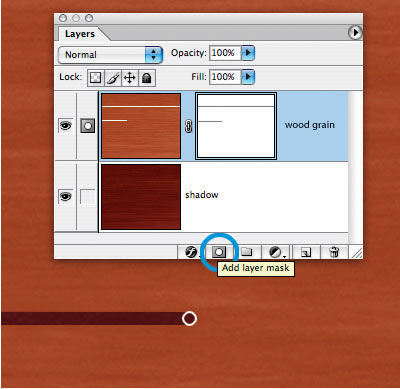Screen dimensions: 400x389
Task: Click the Add layer mask button
Action: click(219, 252)
